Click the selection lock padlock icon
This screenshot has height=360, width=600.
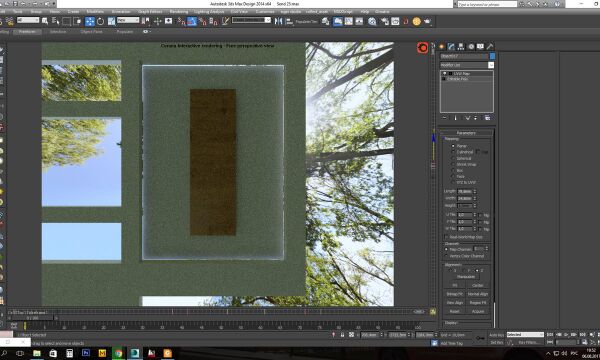(342, 334)
